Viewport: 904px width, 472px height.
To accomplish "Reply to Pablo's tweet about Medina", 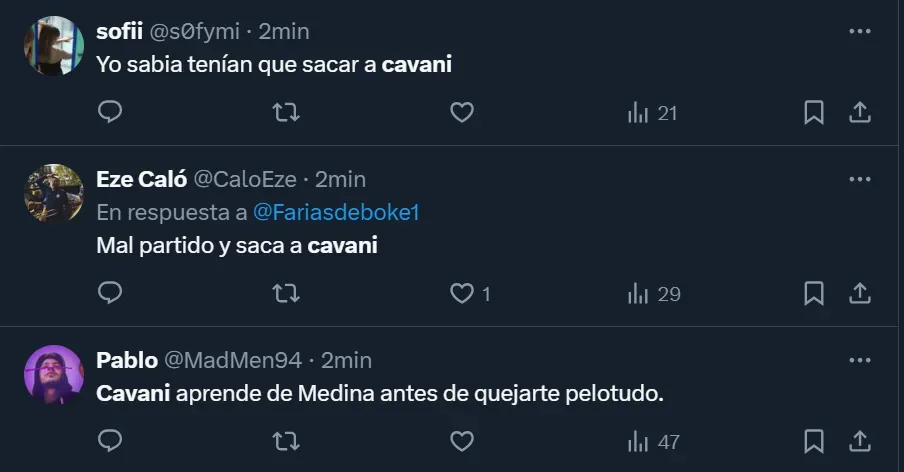I will 110,440.
